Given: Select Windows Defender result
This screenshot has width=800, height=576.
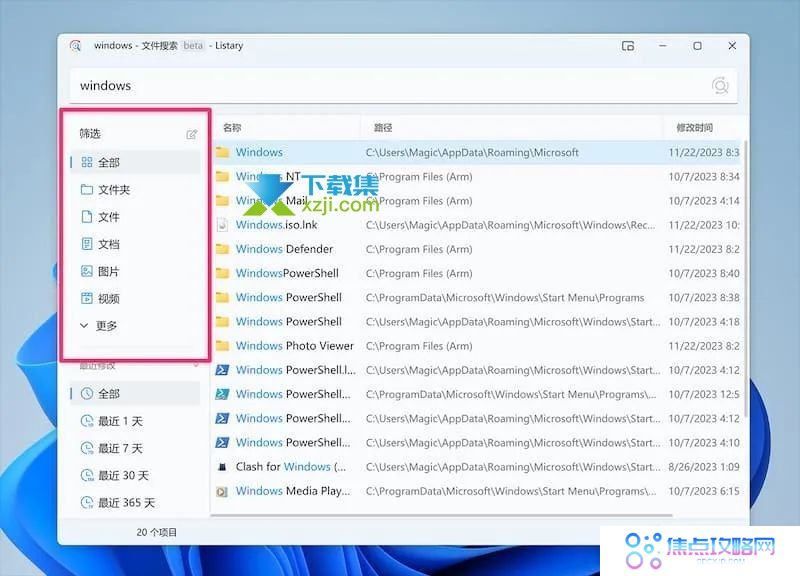Looking at the screenshot, I should click(477, 249).
